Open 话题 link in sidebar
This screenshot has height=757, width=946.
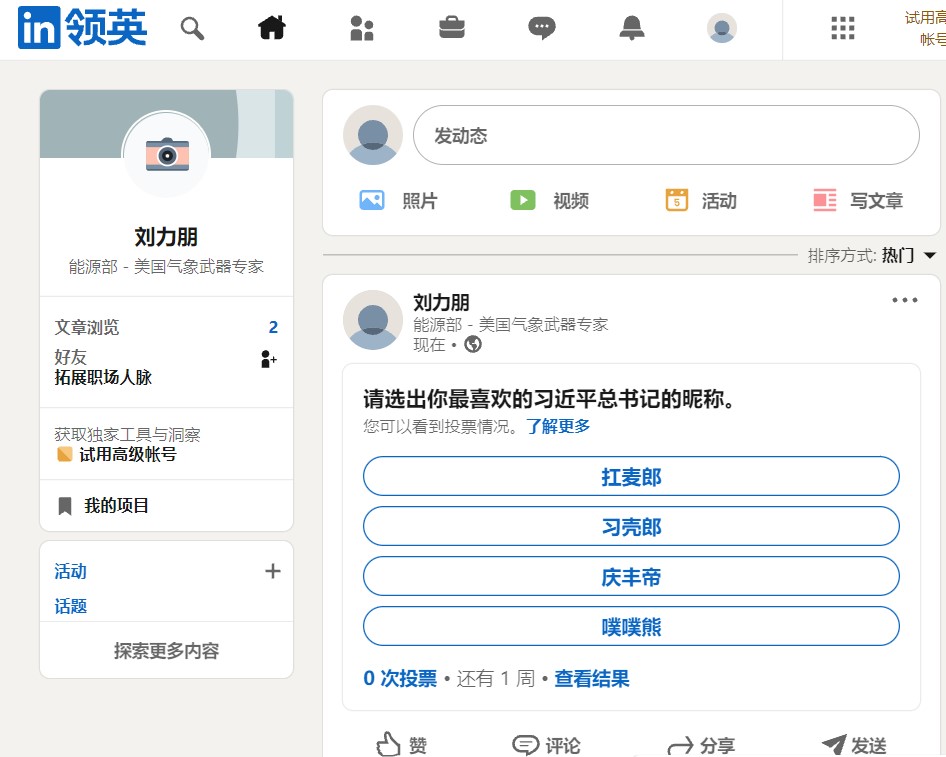pyautogui.click(x=71, y=606)
